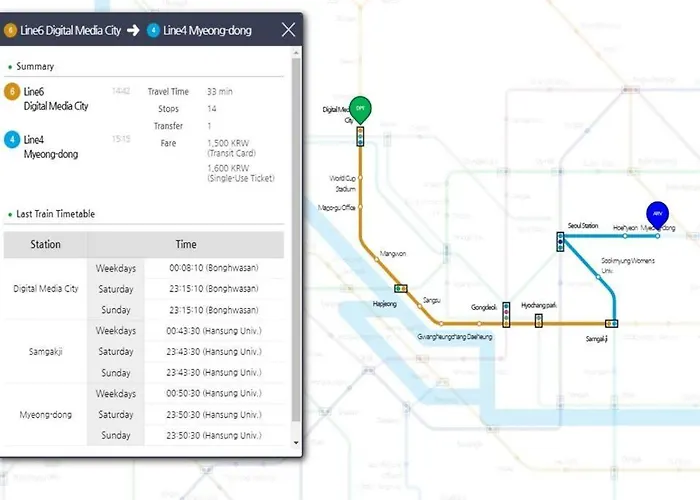Close the route details panel

click(288, 30)
